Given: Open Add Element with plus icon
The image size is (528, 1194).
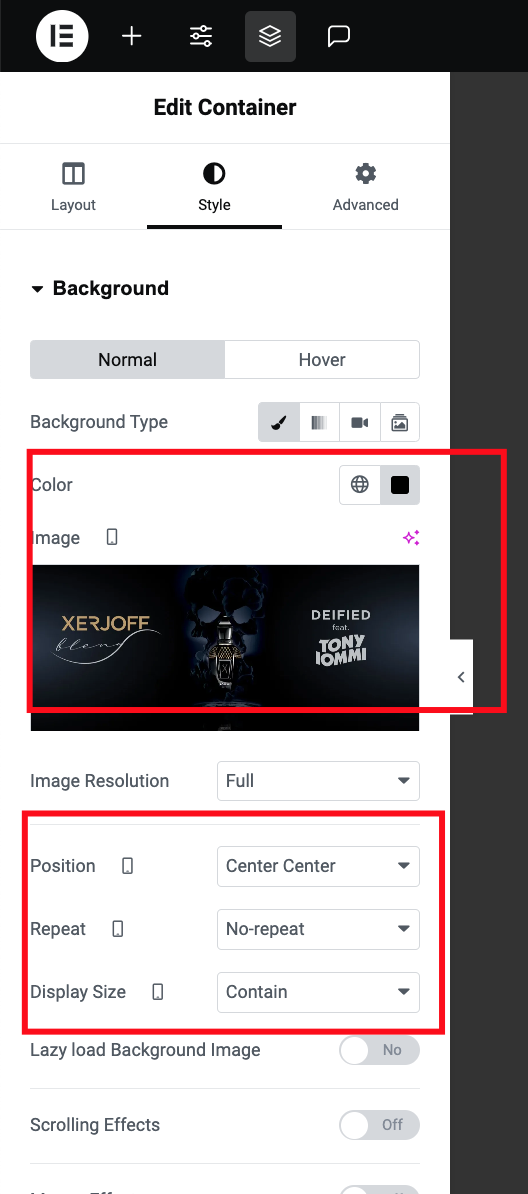Looking at the screenshot, I should (x=132, y=36).
